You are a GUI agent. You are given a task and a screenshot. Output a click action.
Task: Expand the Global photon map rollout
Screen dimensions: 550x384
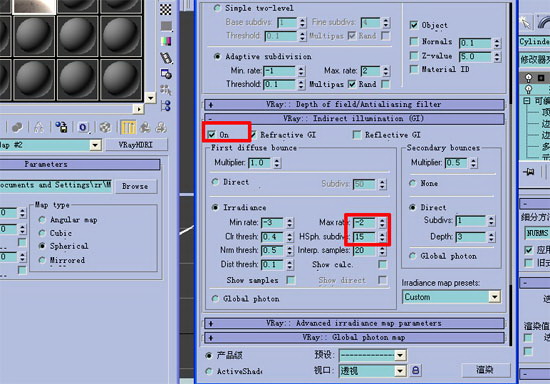[x=354, y=338]
